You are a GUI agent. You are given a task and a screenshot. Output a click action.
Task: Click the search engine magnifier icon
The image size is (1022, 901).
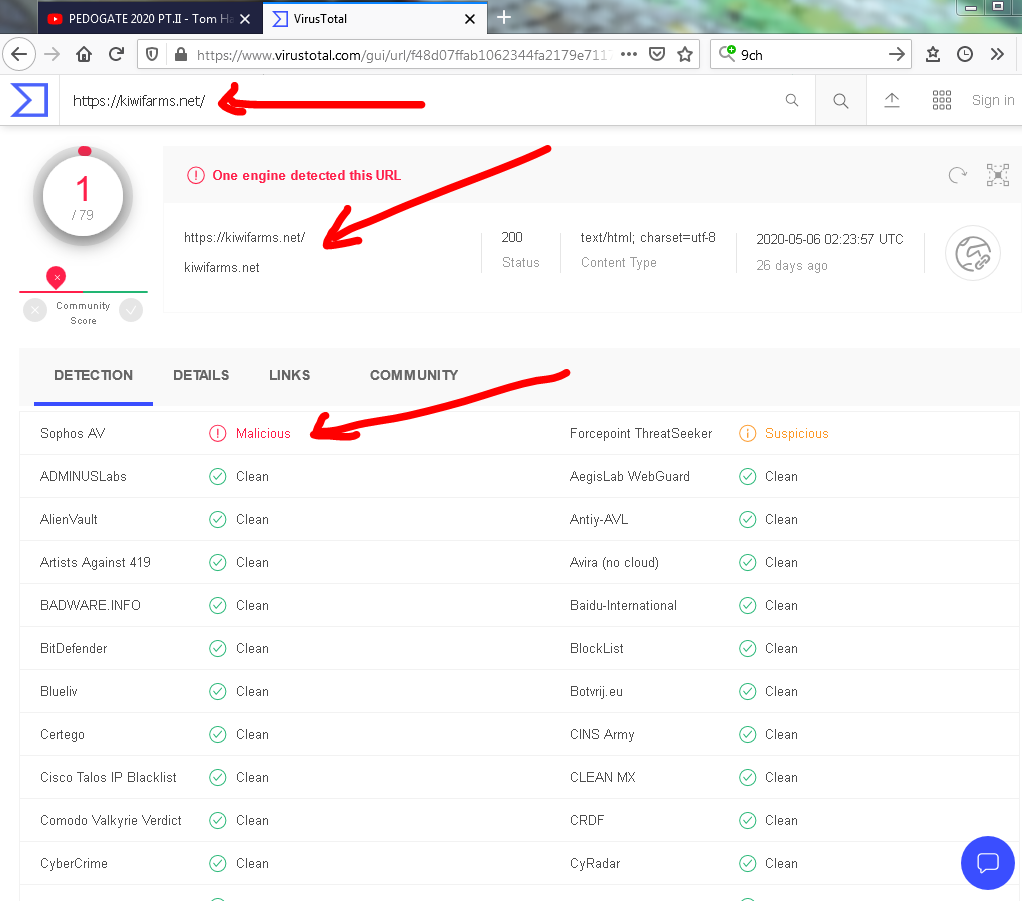pos(727,53)
